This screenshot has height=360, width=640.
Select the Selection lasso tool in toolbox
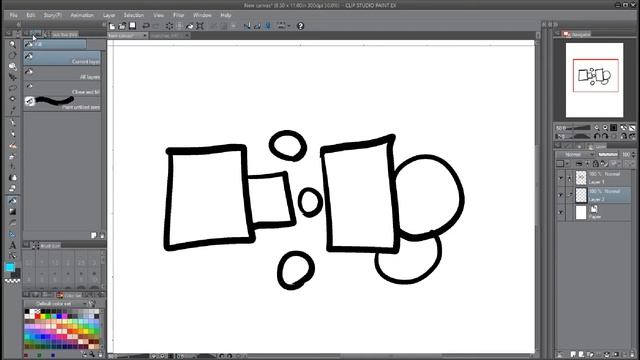click(13, 87)
